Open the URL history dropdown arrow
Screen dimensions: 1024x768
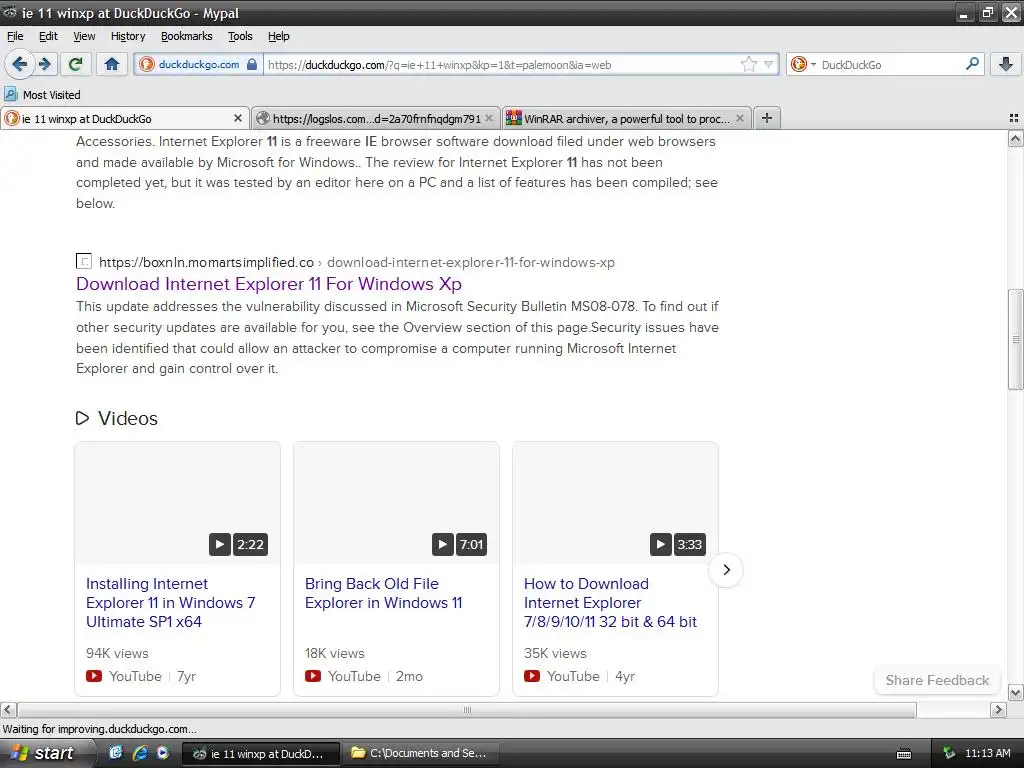[768, 64]
